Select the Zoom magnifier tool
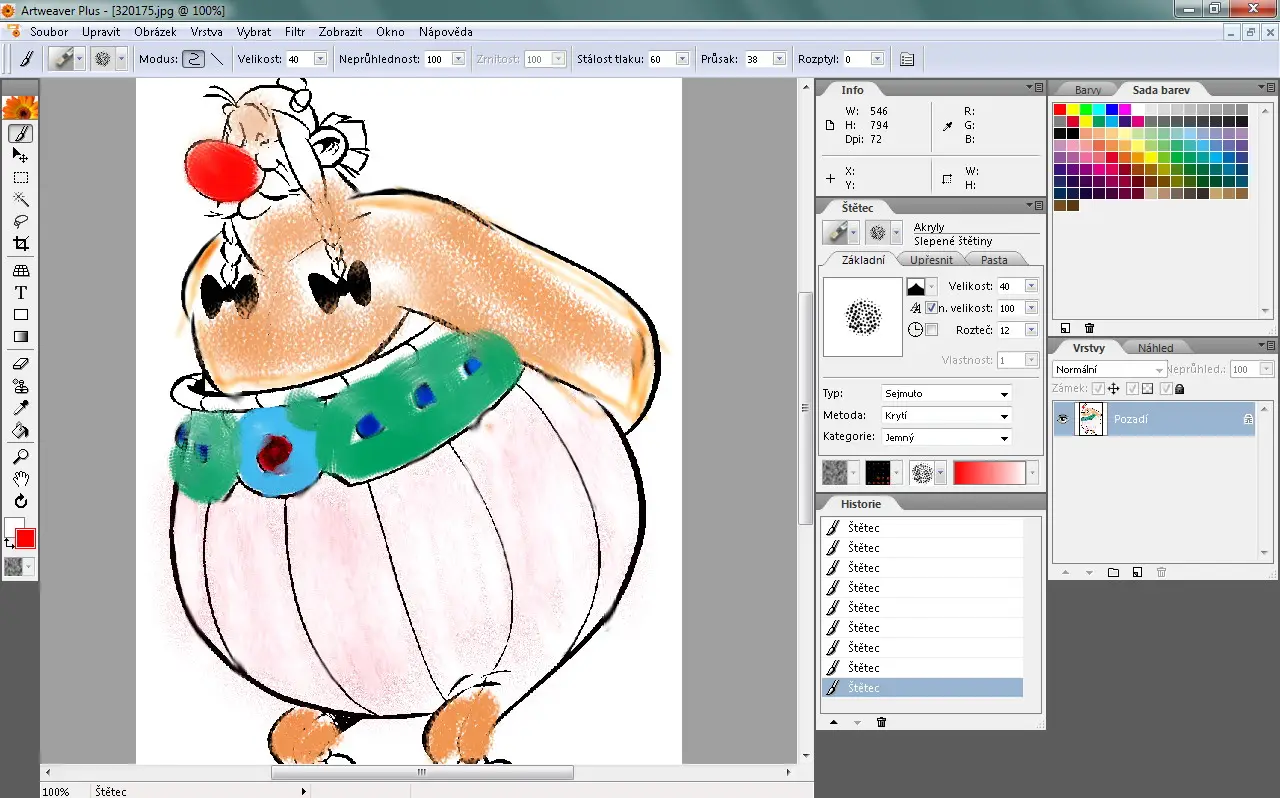This screenshot has height=798, width=1280. 20,457
